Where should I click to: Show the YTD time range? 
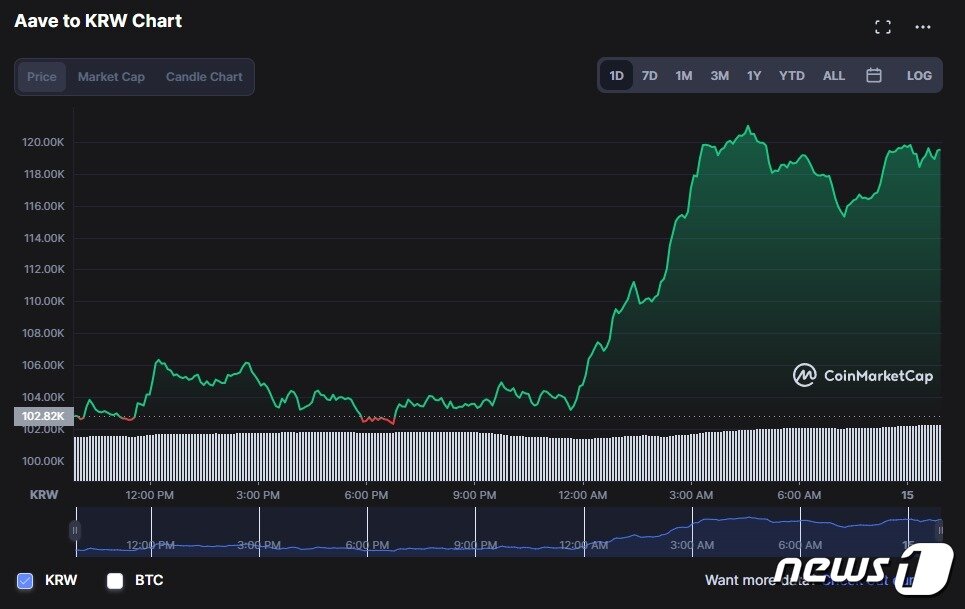point(791,76)
